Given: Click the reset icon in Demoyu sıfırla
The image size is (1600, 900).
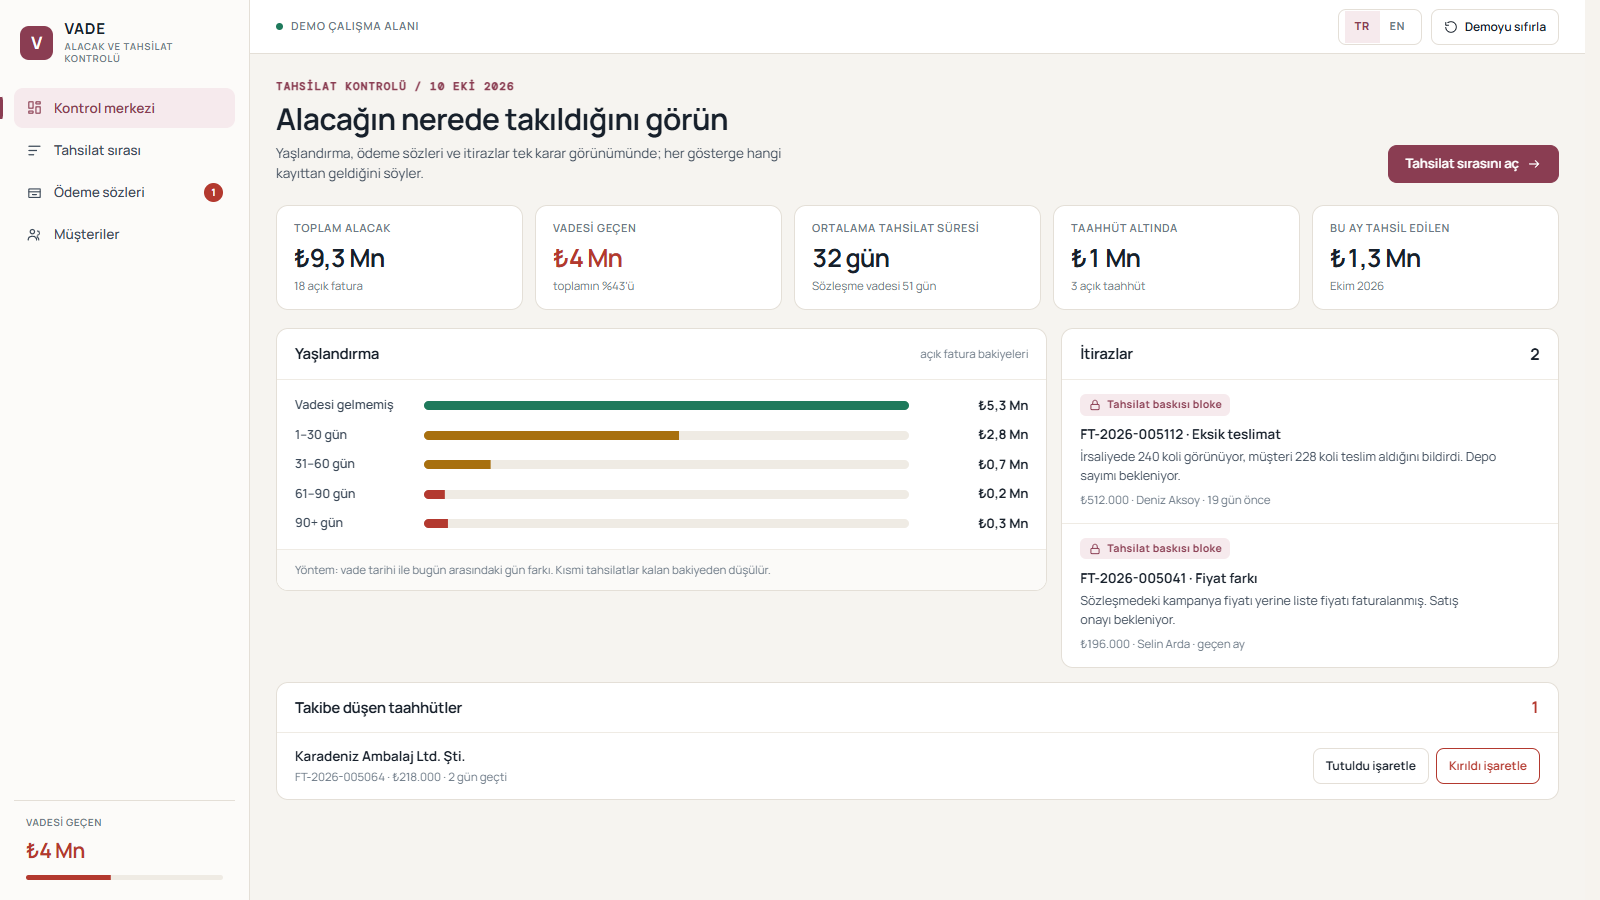Looking at the screenshot, I should [x=1451, y=27].
